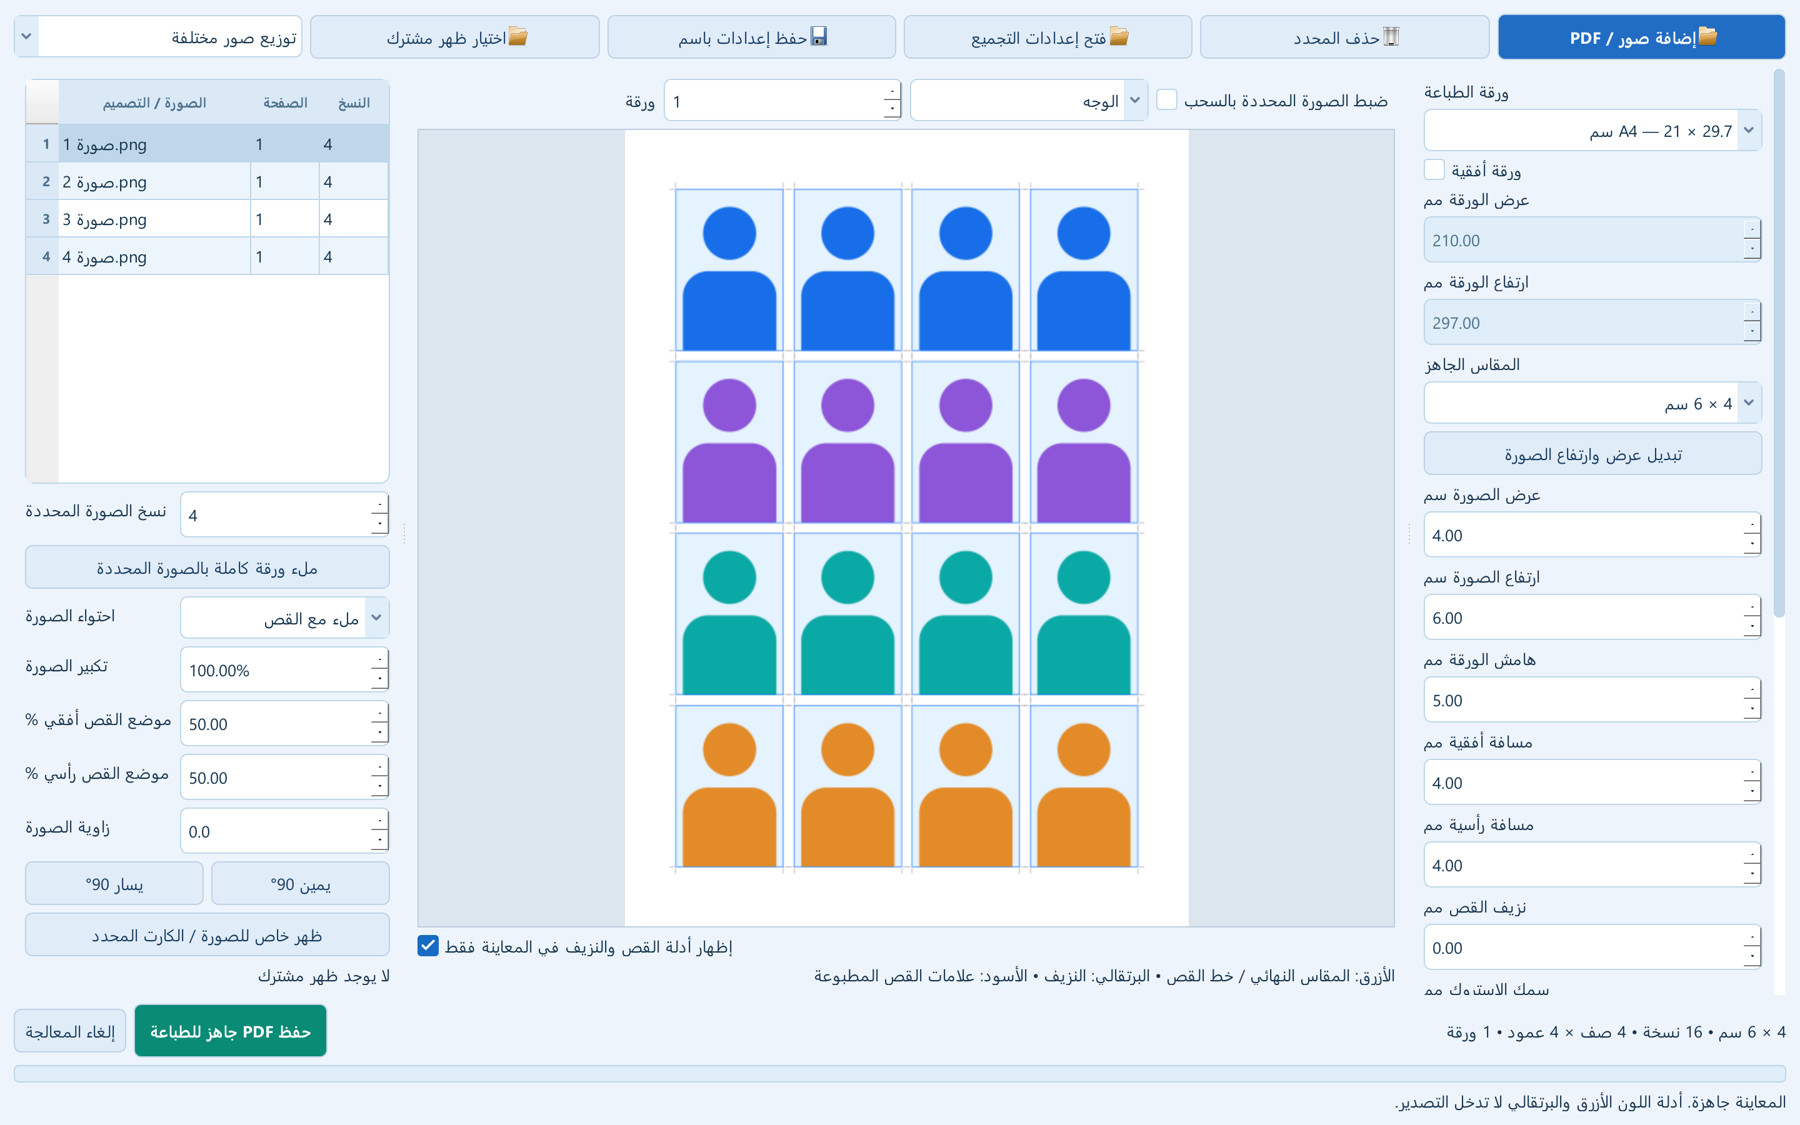Select row صورة 3.png in table

[207, 219]
